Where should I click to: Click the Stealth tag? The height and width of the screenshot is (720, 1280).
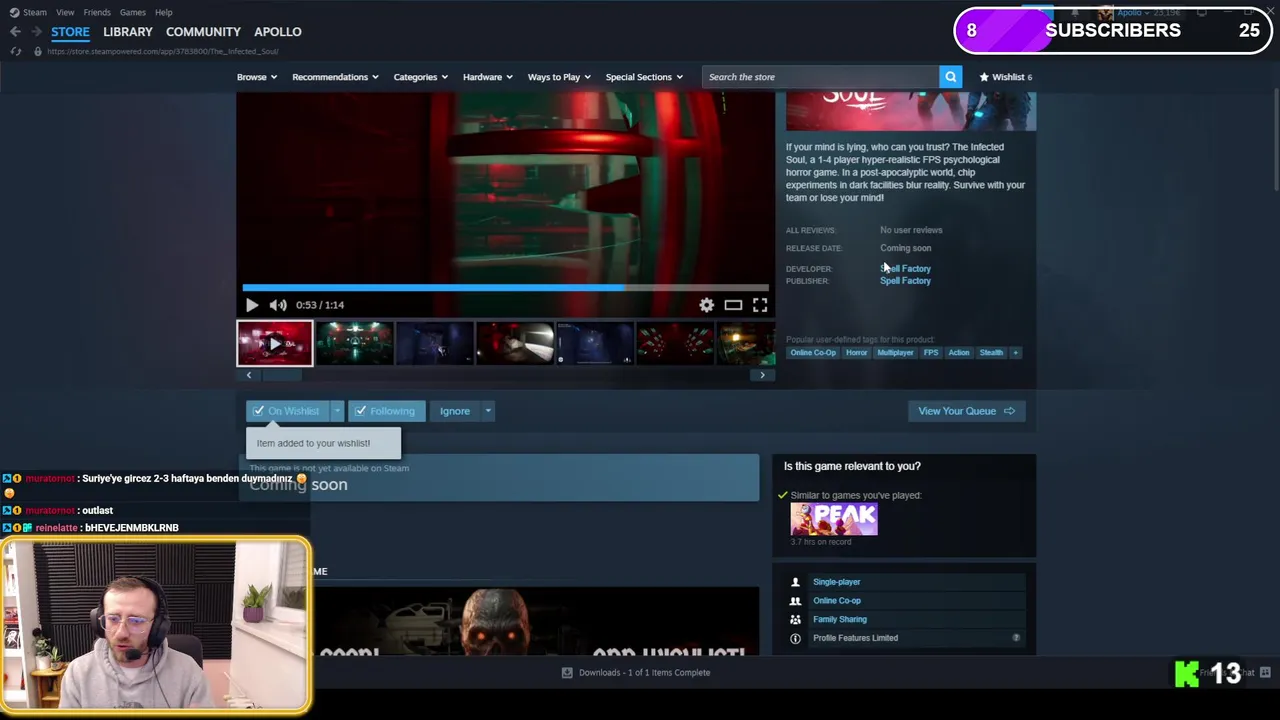pyautogui.click(x=991, y=352)
